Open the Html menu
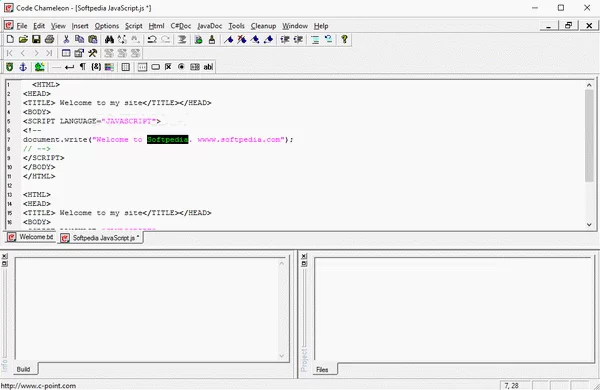 [156, 26]
